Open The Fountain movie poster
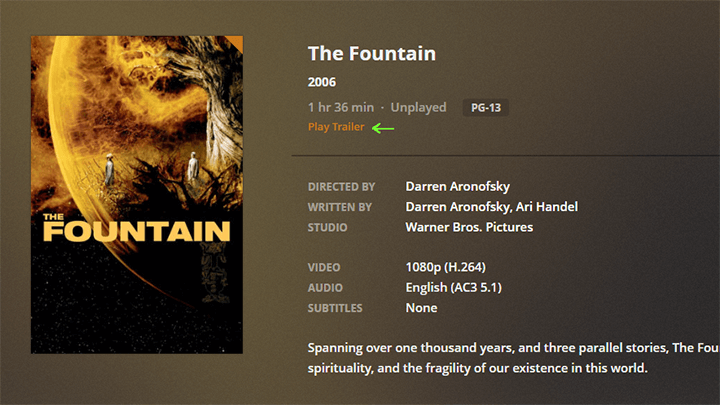Screen dimensions: 720x405 click(x=137, y=195)
